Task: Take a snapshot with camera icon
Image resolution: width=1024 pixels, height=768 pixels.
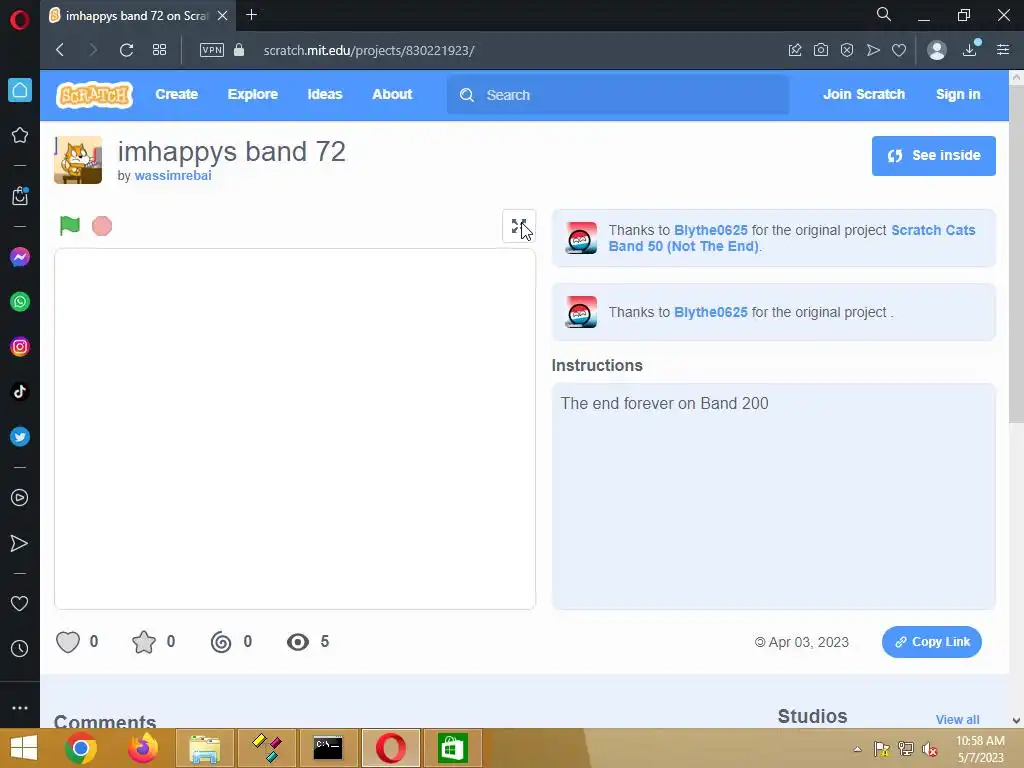Action: (x=821, y=50)
